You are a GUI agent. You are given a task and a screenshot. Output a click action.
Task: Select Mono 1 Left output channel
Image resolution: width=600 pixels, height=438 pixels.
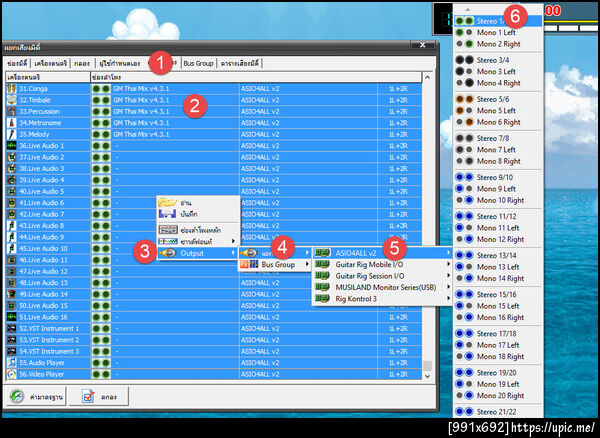tap(497, 33)
